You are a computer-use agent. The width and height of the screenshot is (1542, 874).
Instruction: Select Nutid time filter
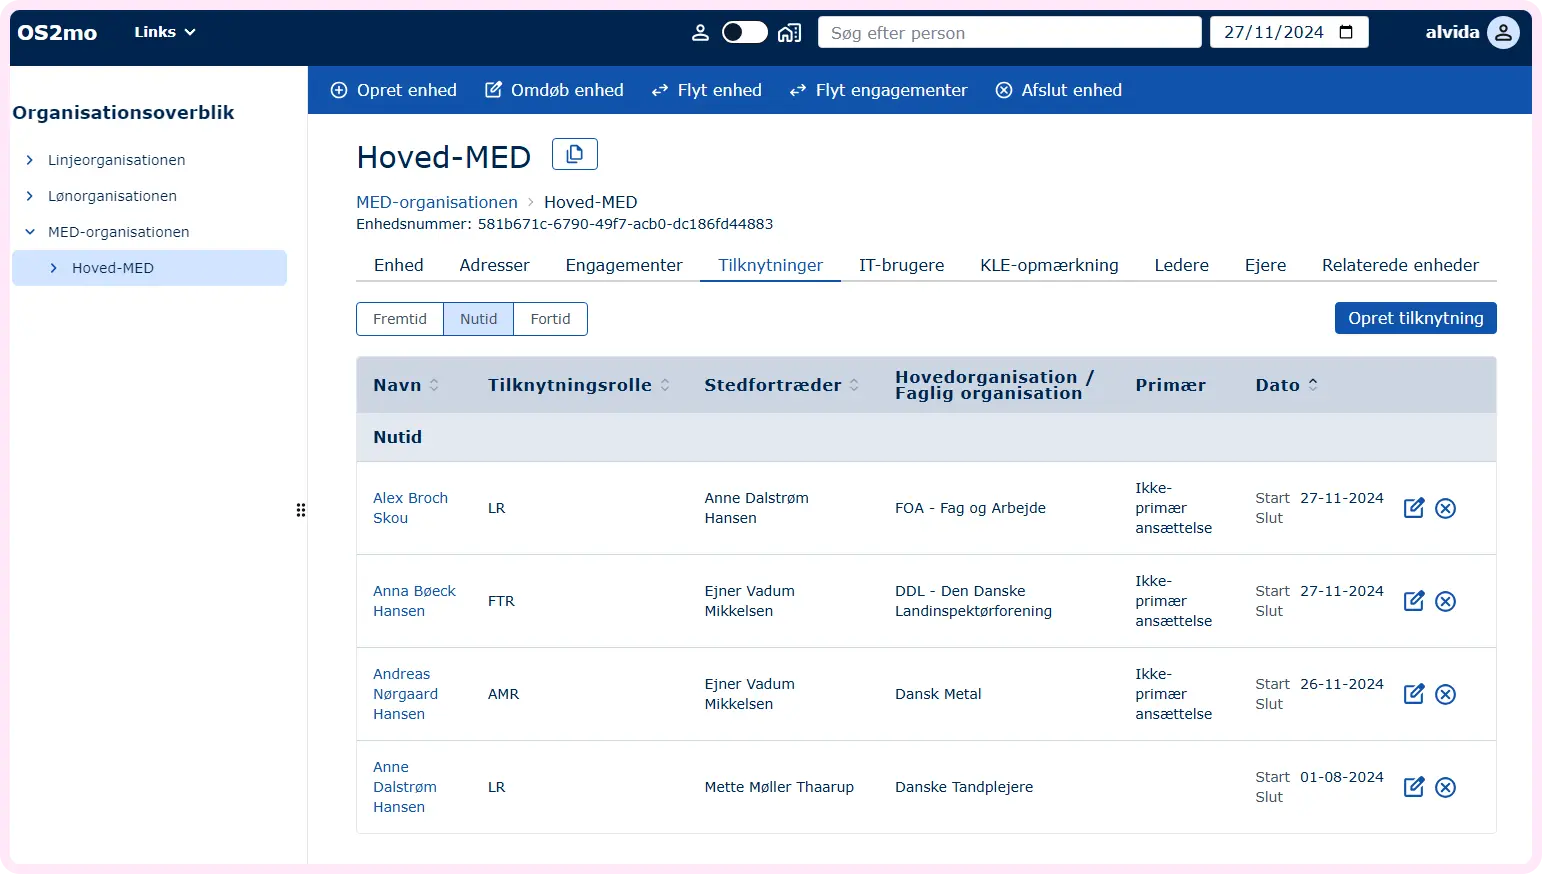pyautogui.click(x=479, y=319)
